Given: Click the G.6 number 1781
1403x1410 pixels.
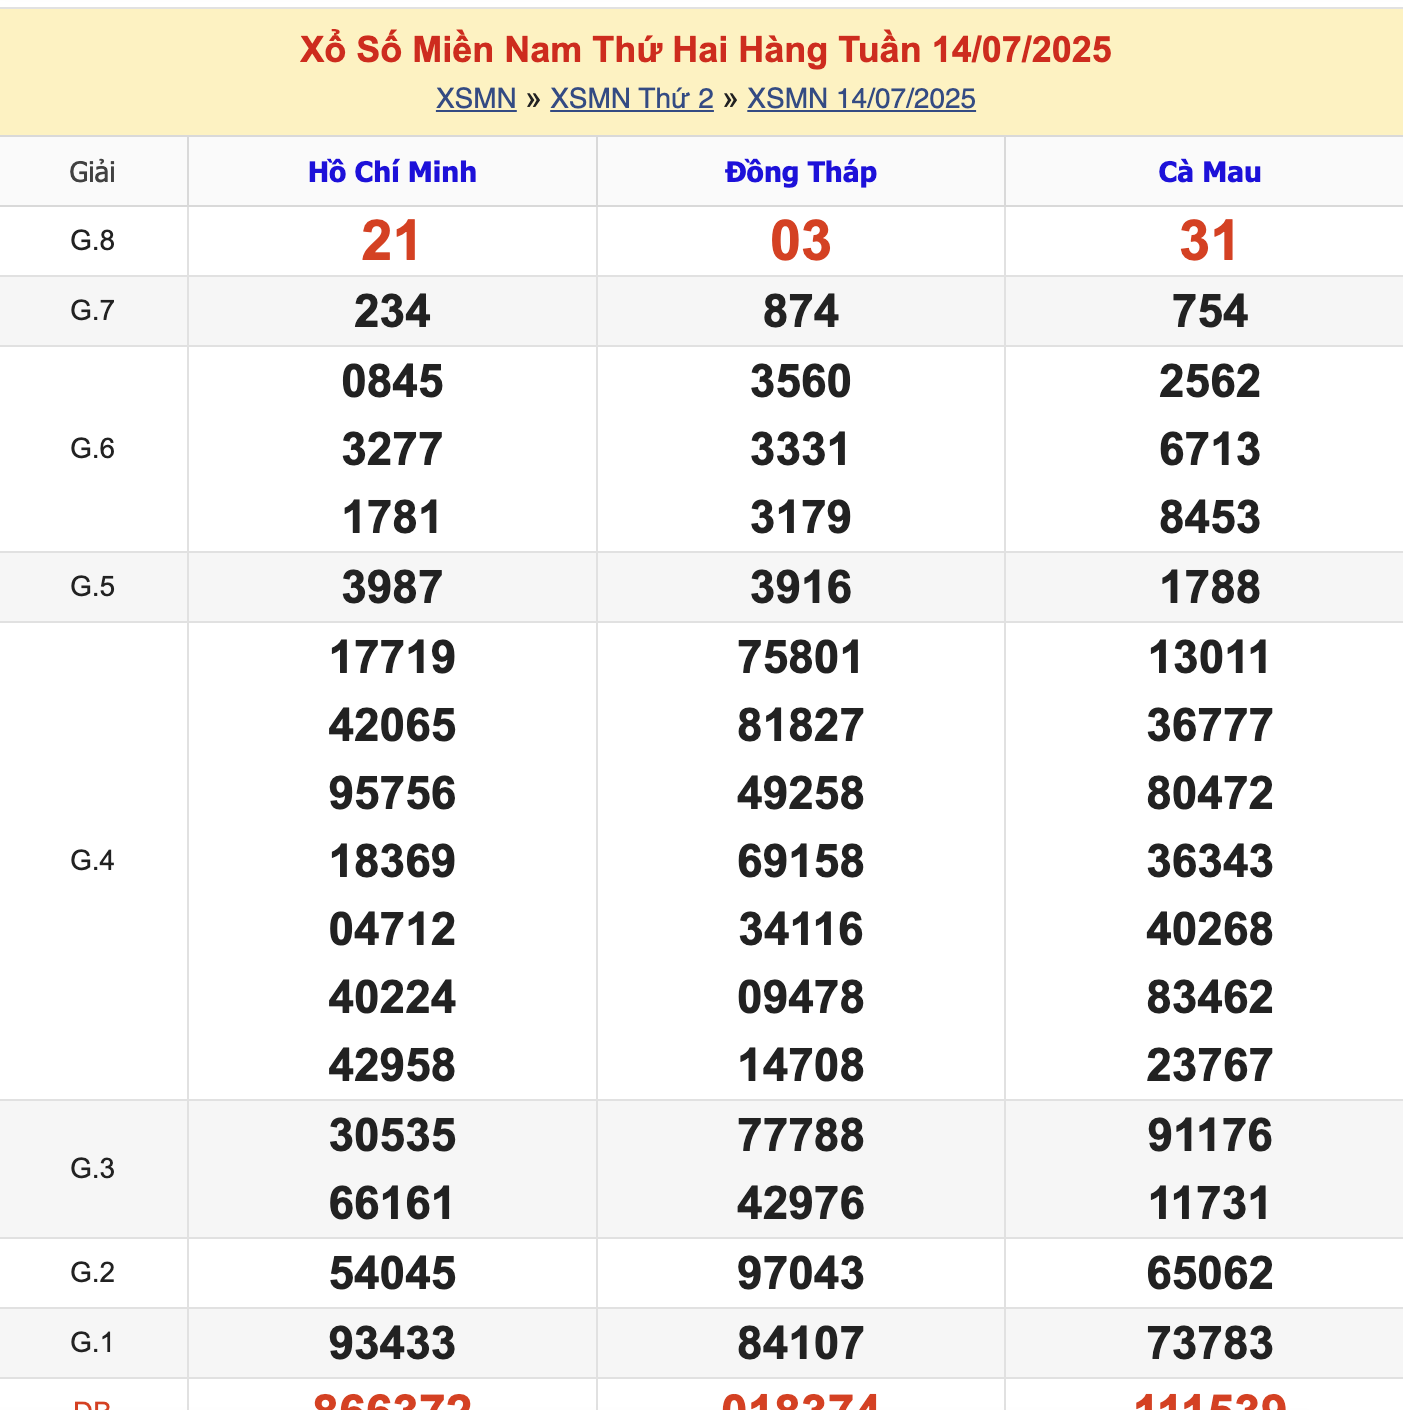Looking at the screenshot, I should pos(392,517).
